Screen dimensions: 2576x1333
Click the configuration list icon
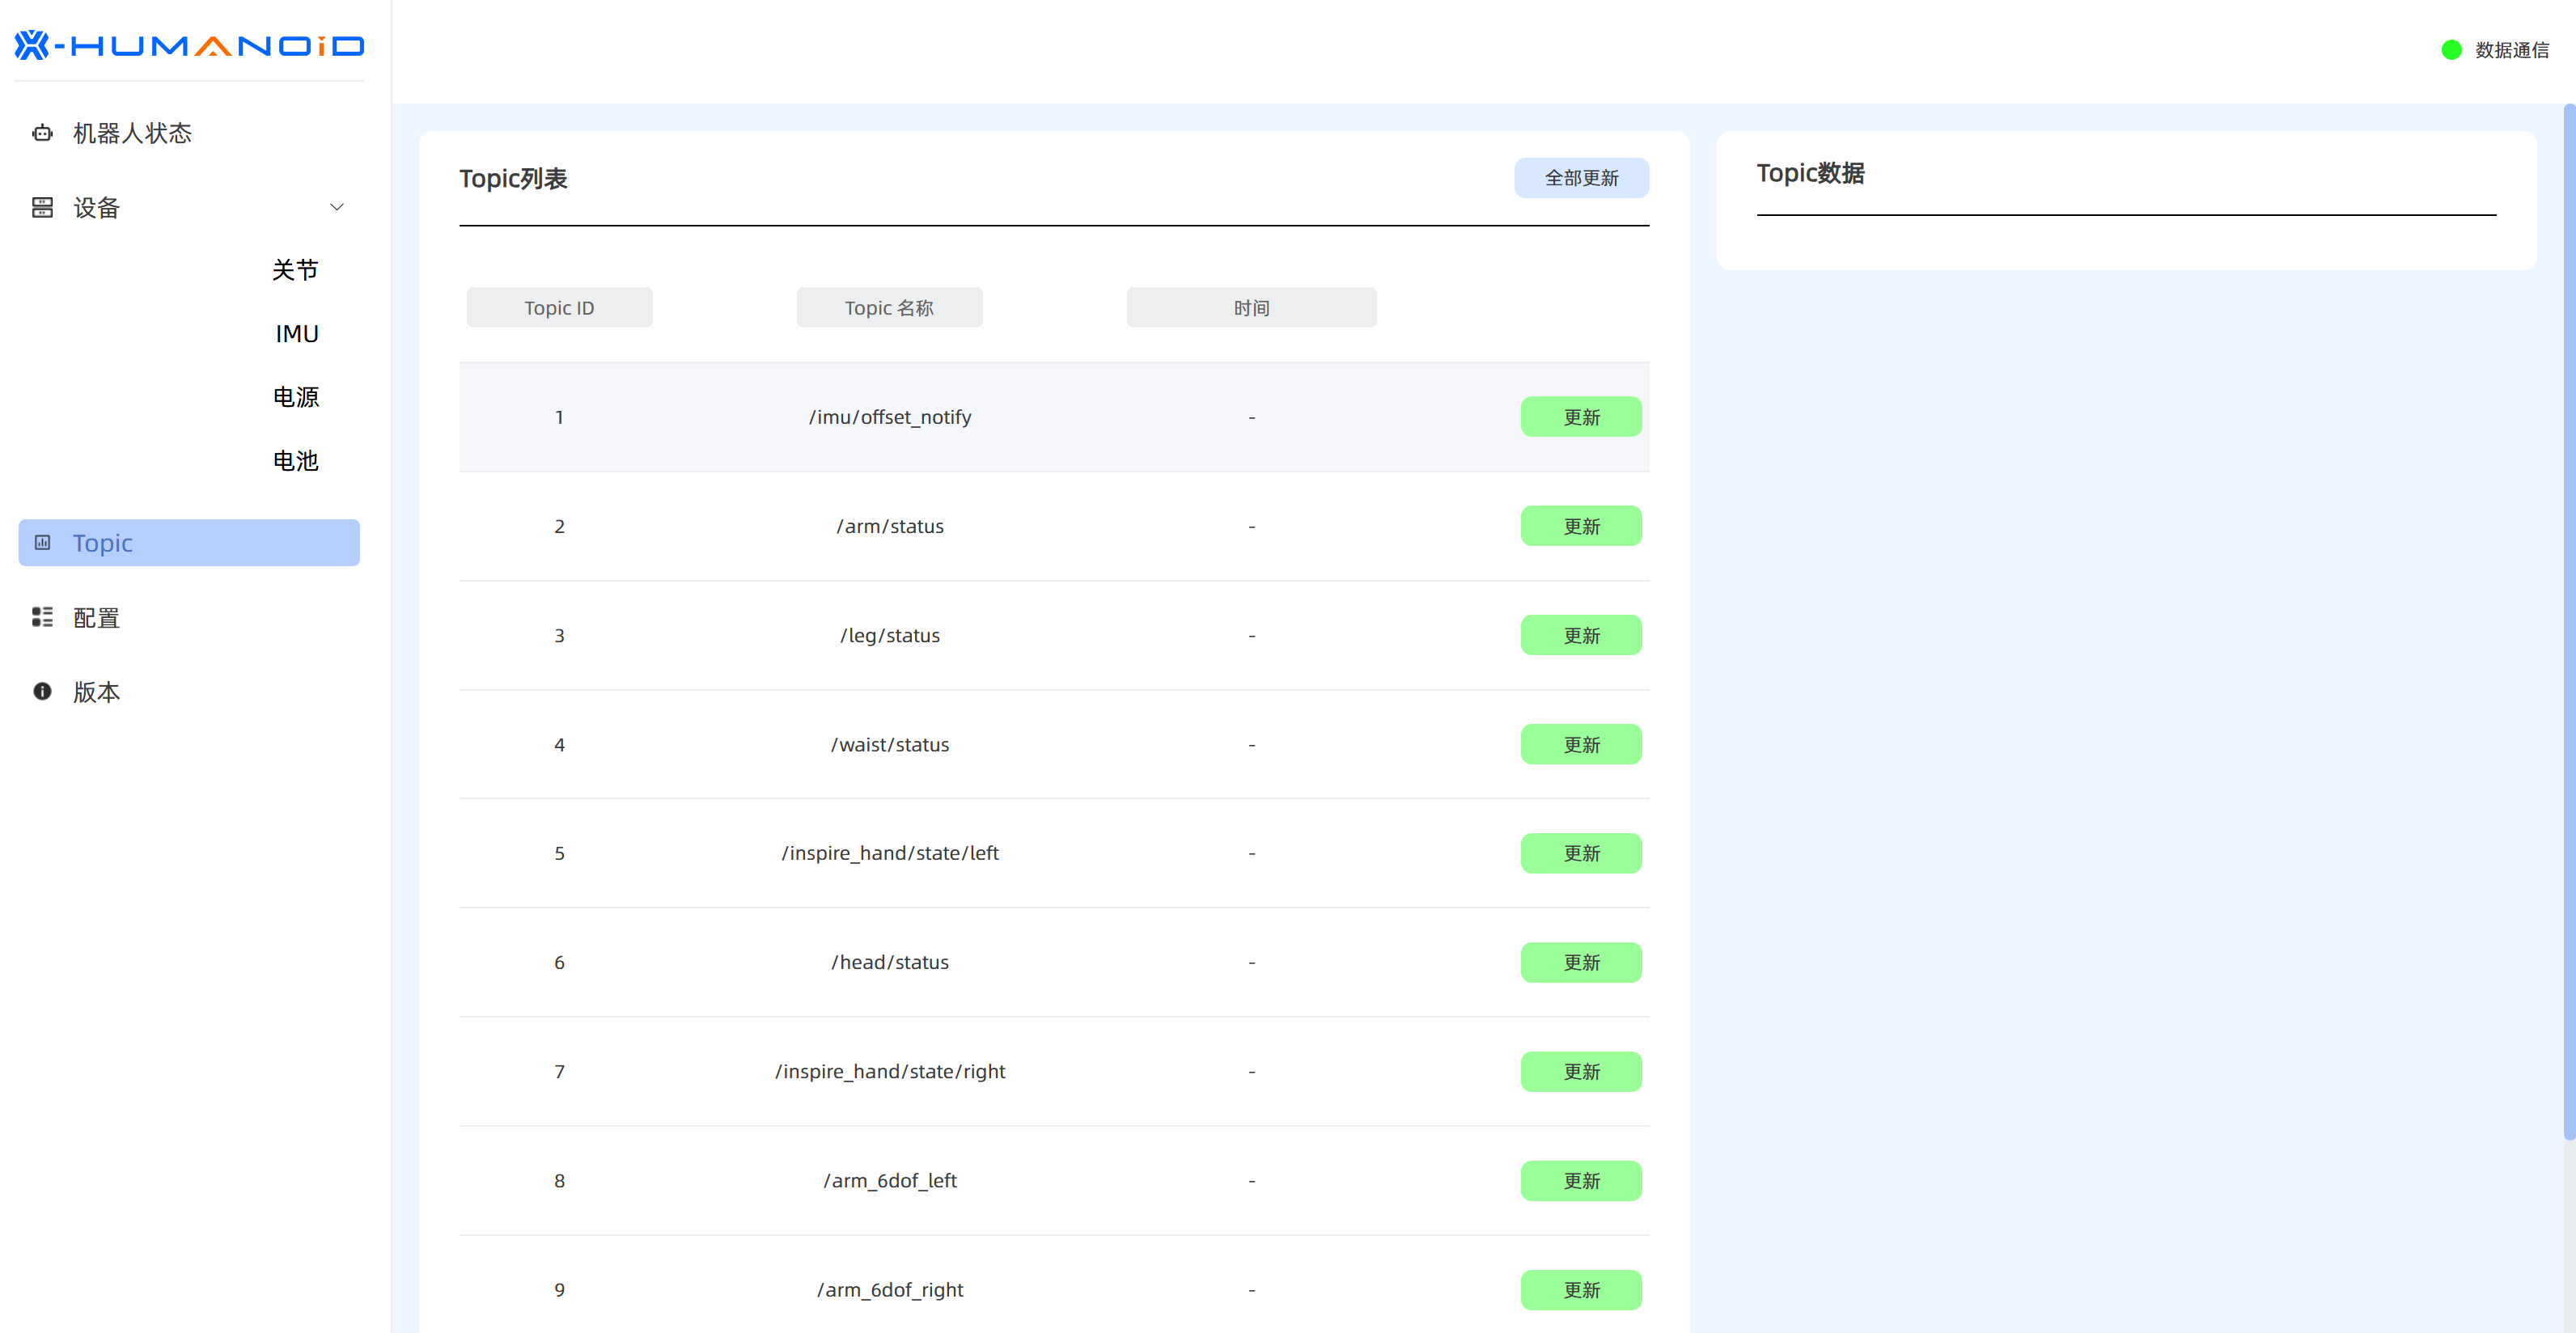pos(42,617)
